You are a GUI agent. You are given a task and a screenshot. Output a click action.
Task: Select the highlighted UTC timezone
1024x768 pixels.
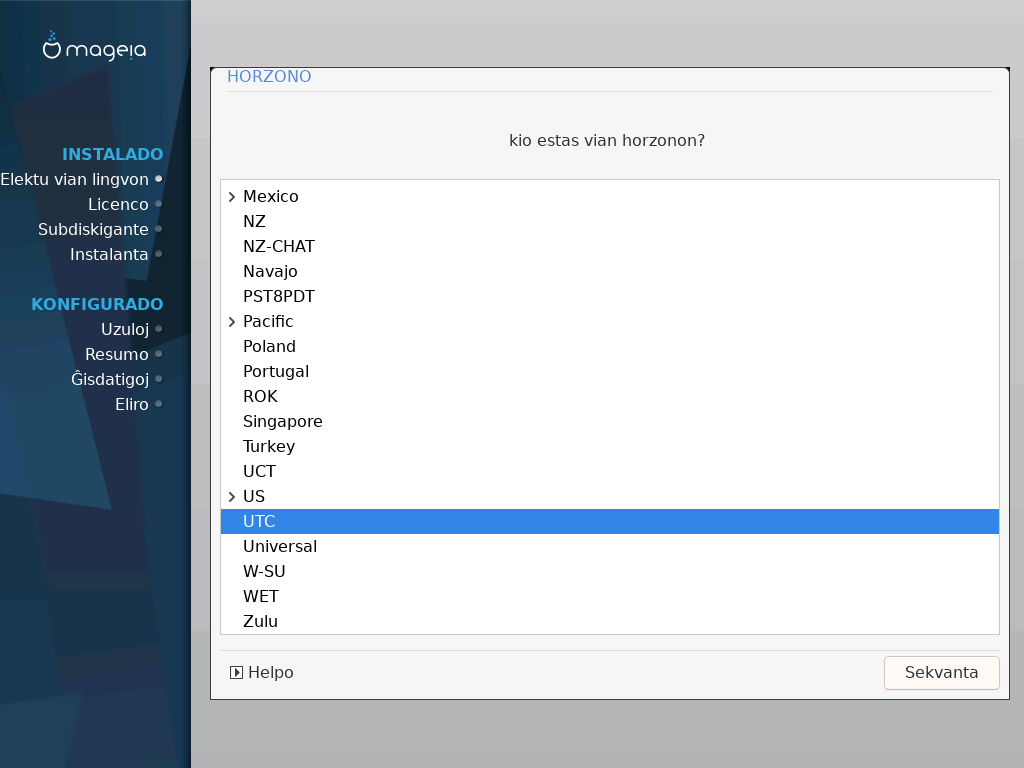259,521
